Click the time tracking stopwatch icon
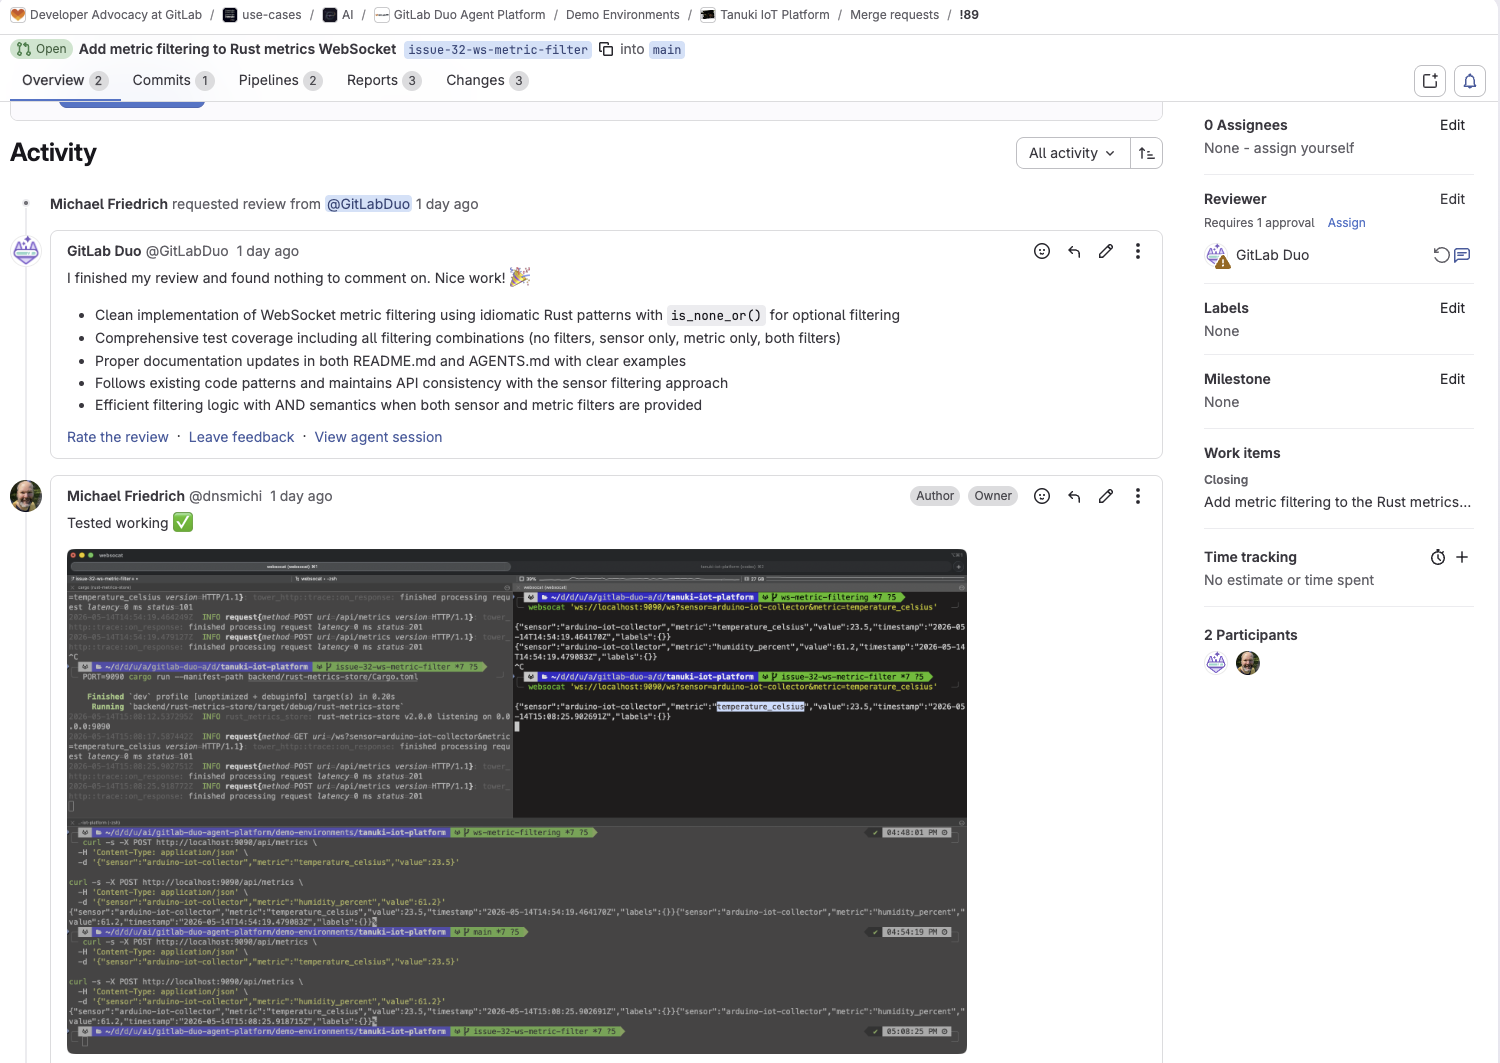 click(x=1438, y=557)
